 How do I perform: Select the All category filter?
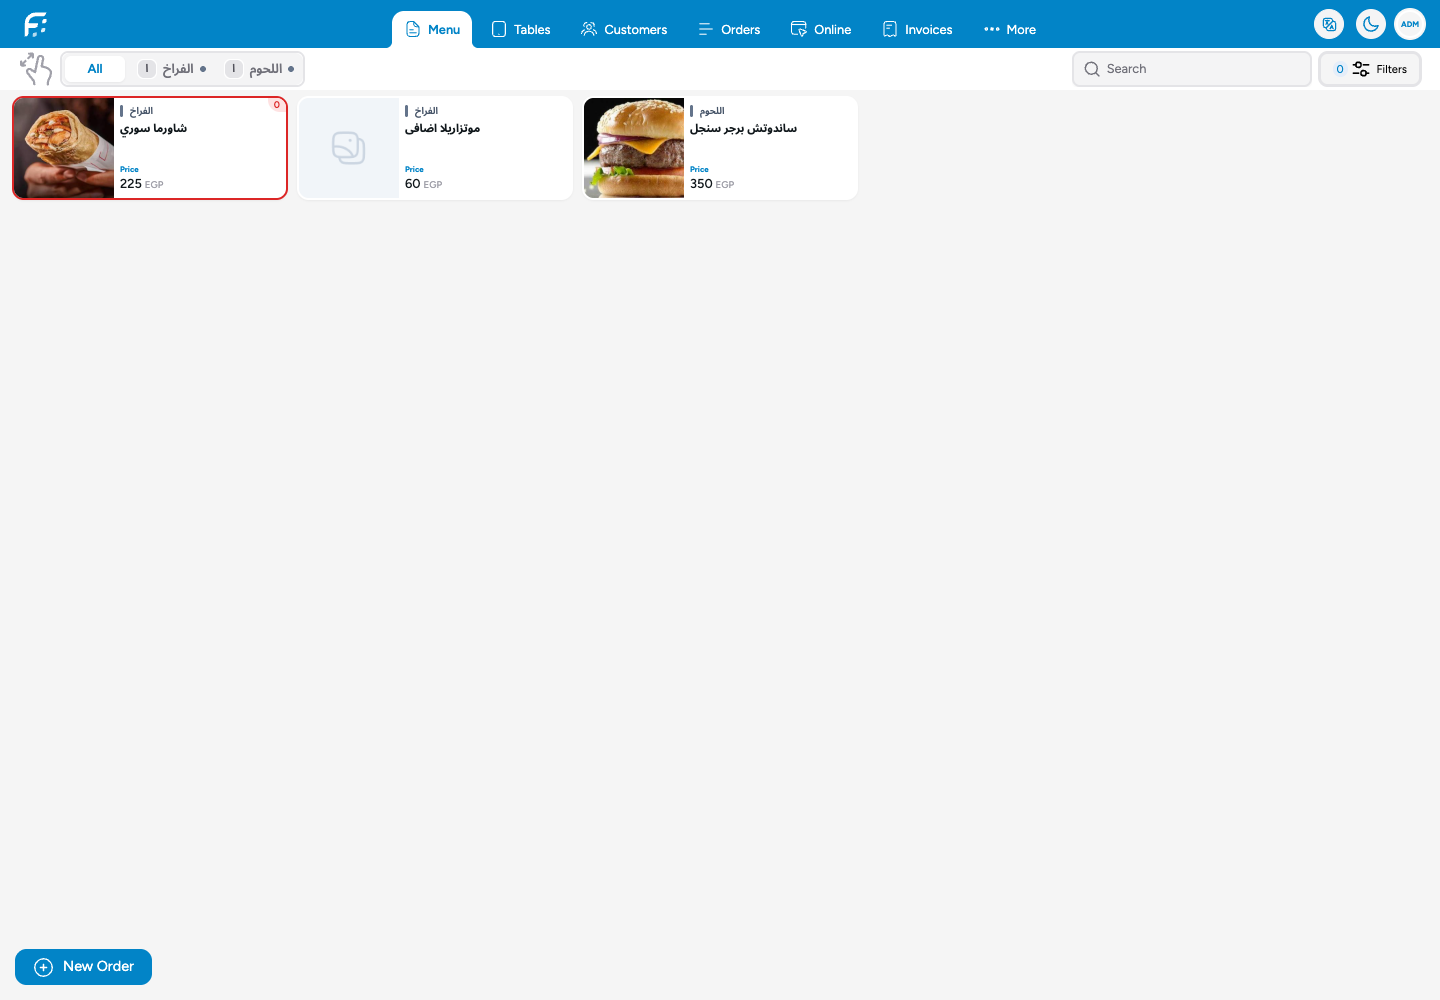[95, 69]
